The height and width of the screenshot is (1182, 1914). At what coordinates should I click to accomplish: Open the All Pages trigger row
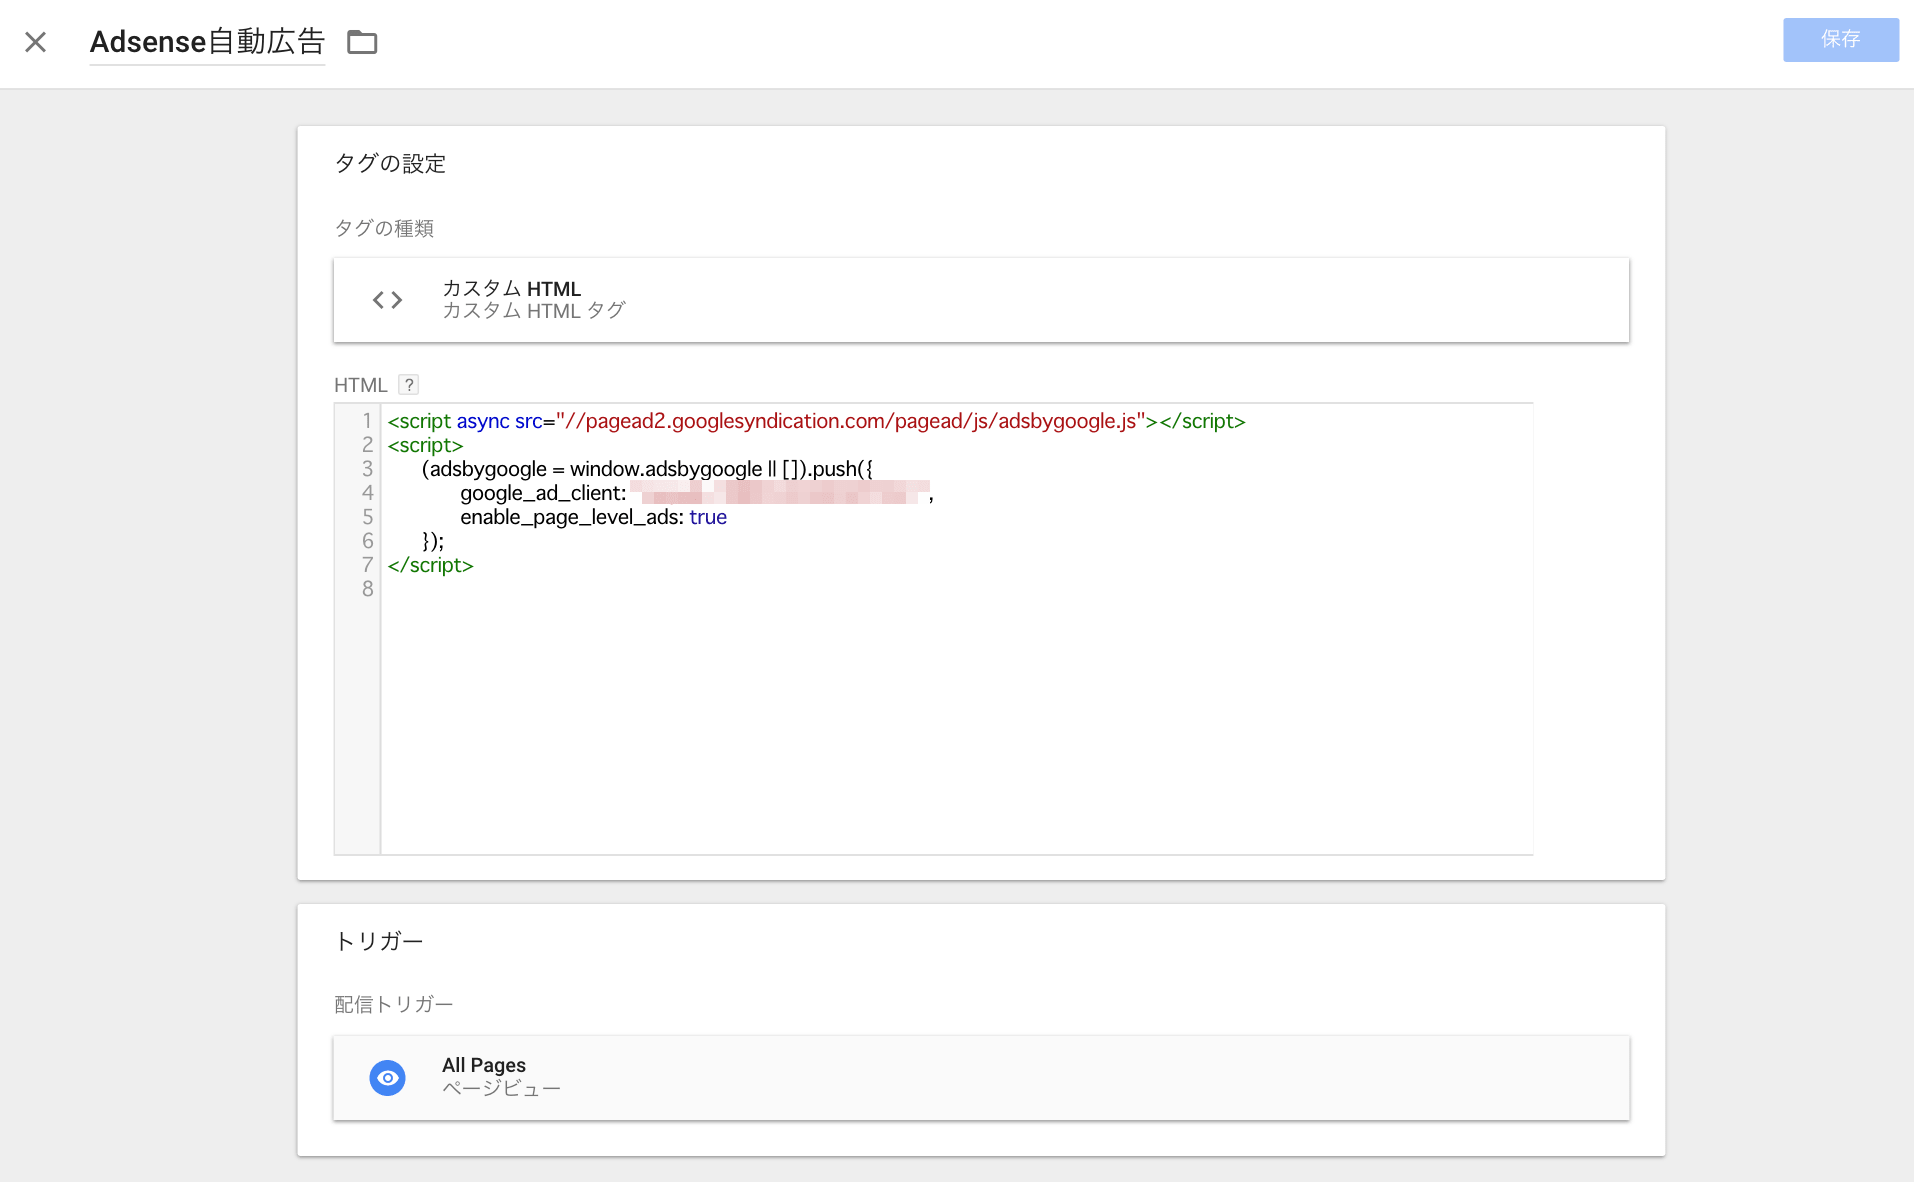point(981,1078)
